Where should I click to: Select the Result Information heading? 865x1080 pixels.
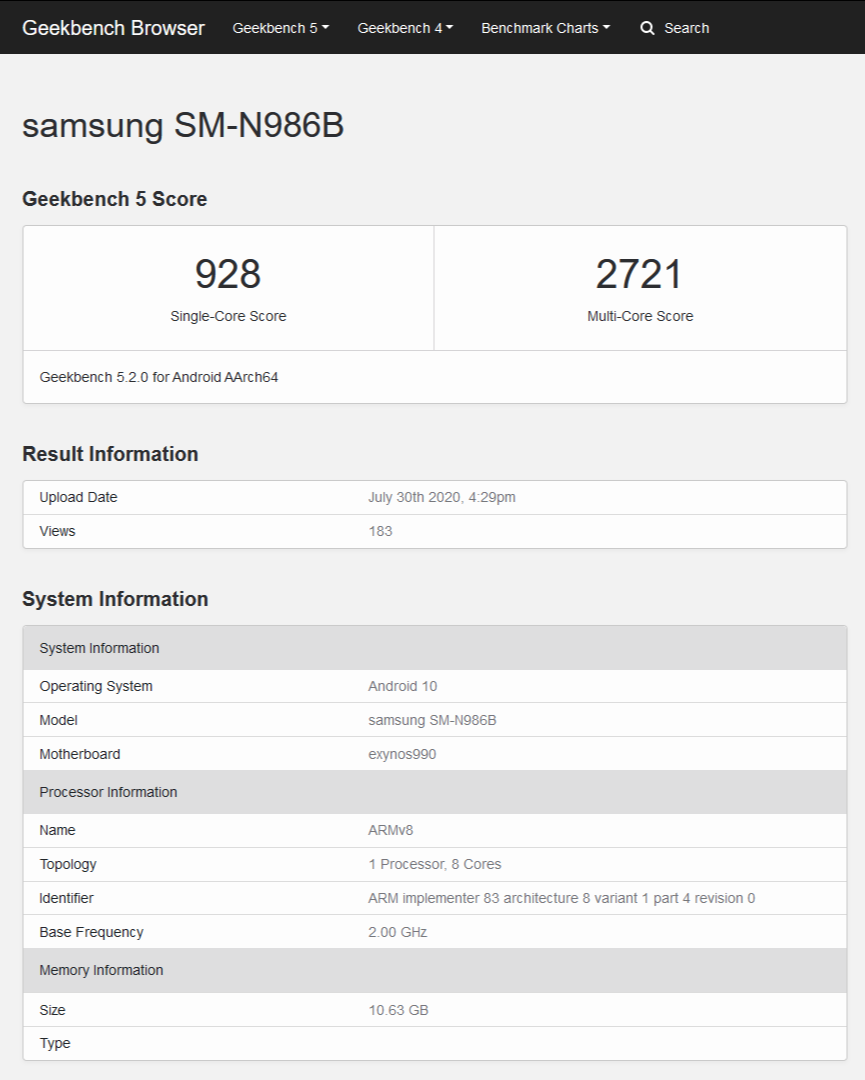[x=110, y=454]
